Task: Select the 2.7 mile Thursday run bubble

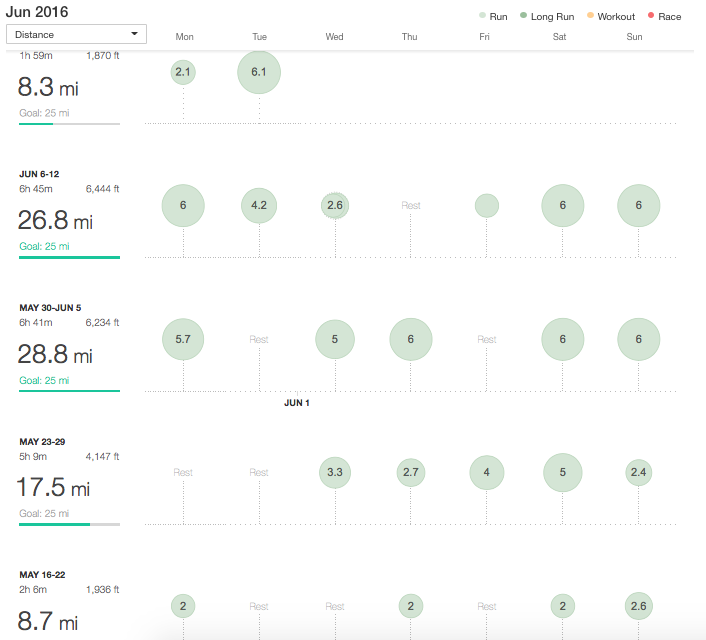Action: 411,473
